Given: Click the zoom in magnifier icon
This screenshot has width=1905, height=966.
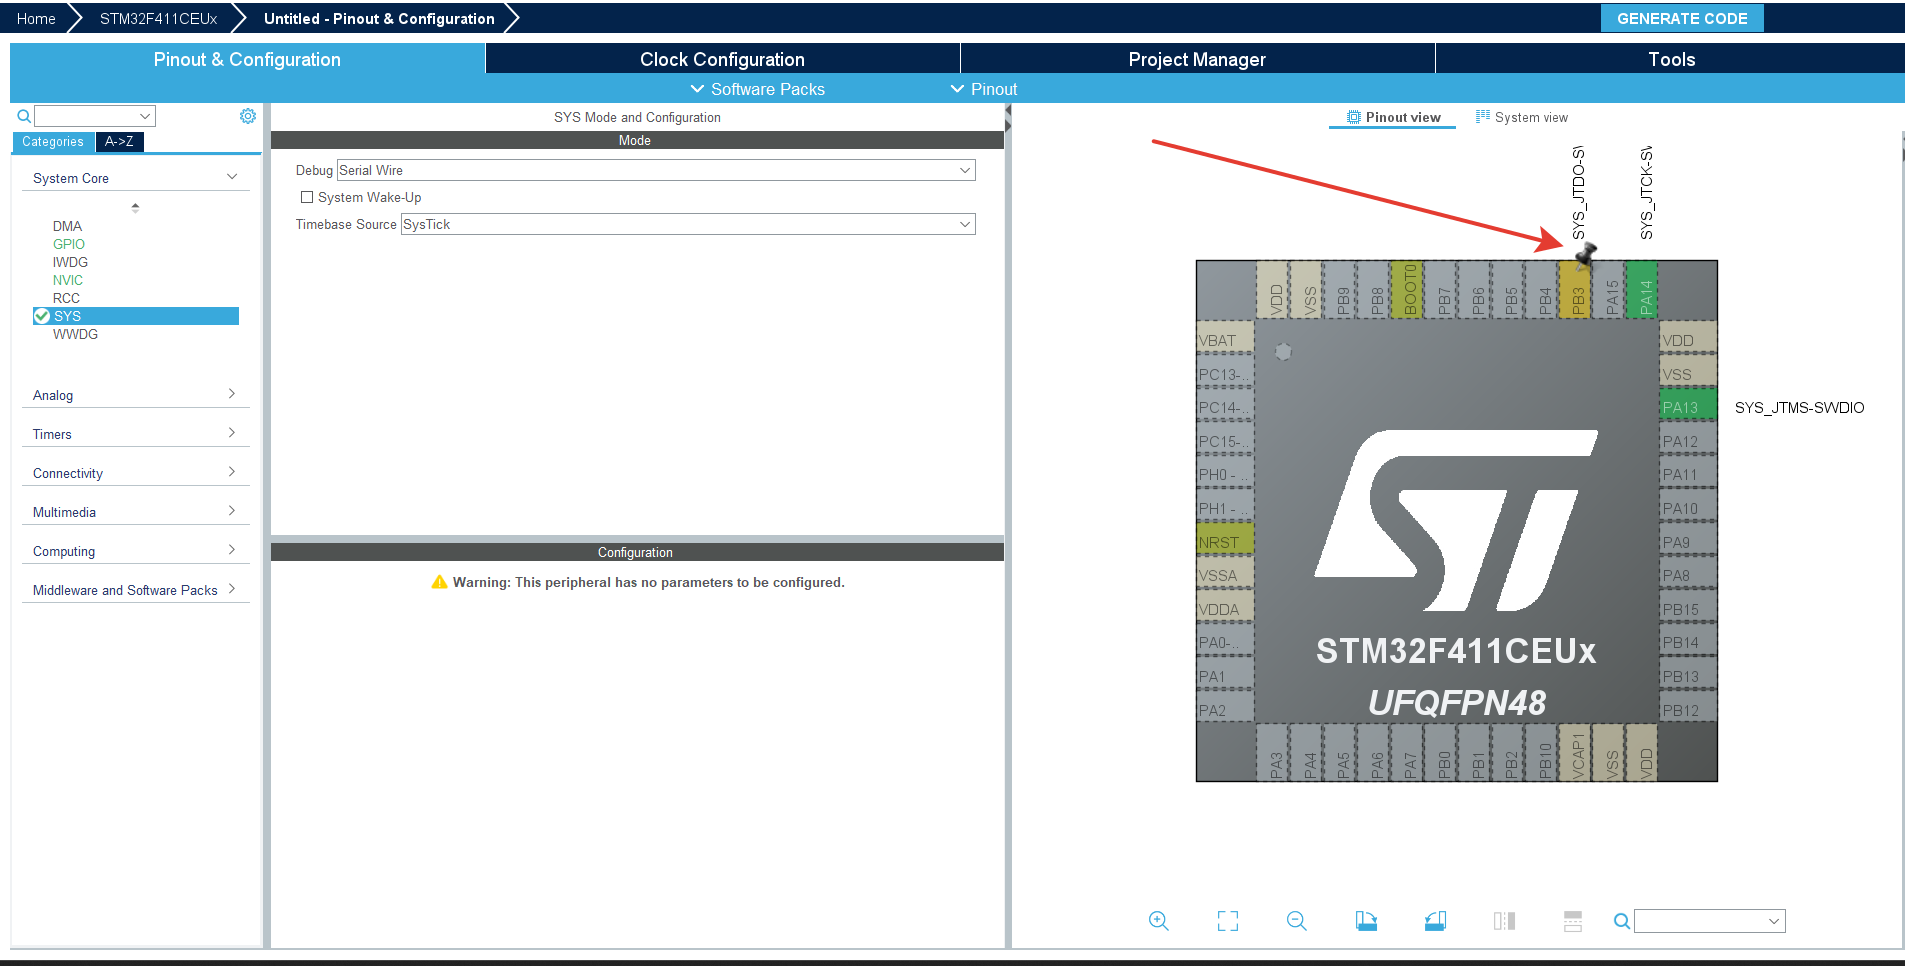Looking at the screenshot, I should (x=1158, y=921).
